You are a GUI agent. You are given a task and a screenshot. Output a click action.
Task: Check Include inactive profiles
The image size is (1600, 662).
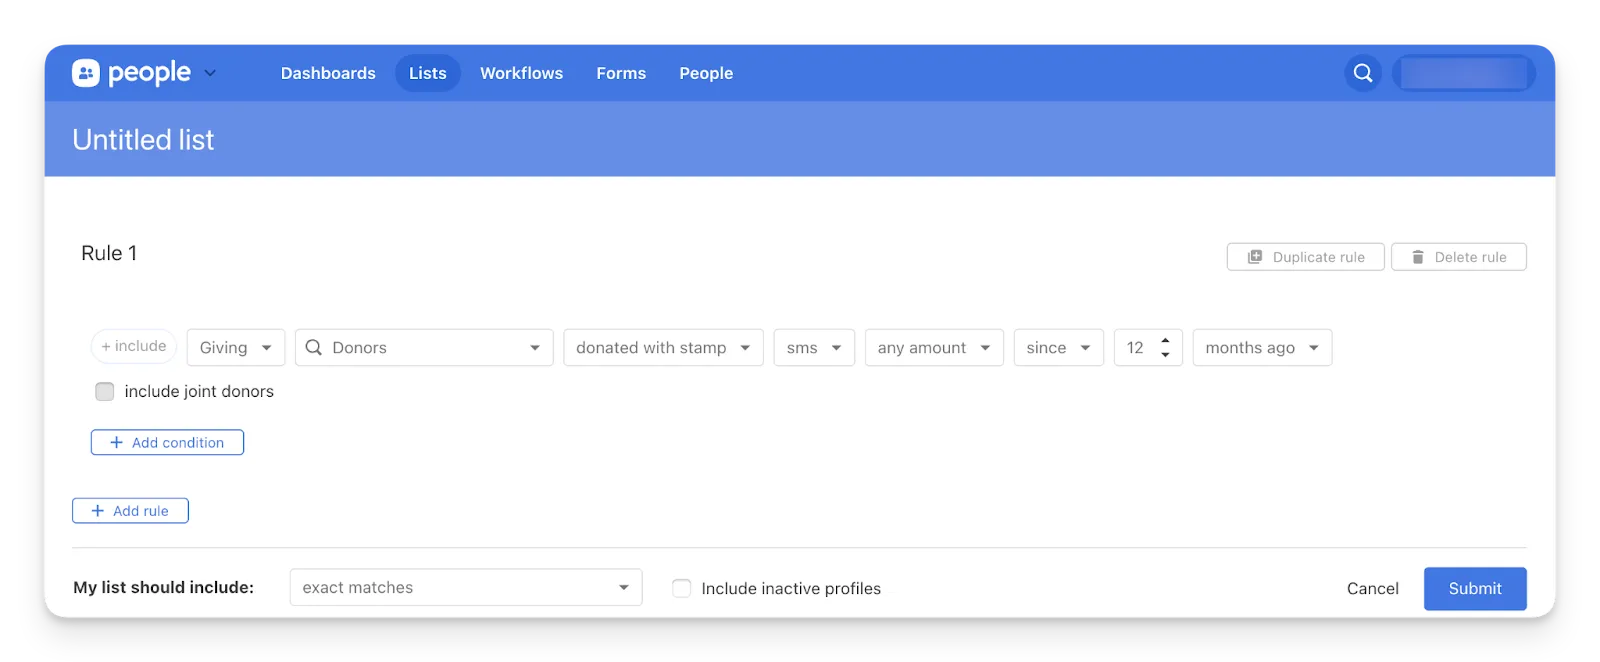pos(682,589)
